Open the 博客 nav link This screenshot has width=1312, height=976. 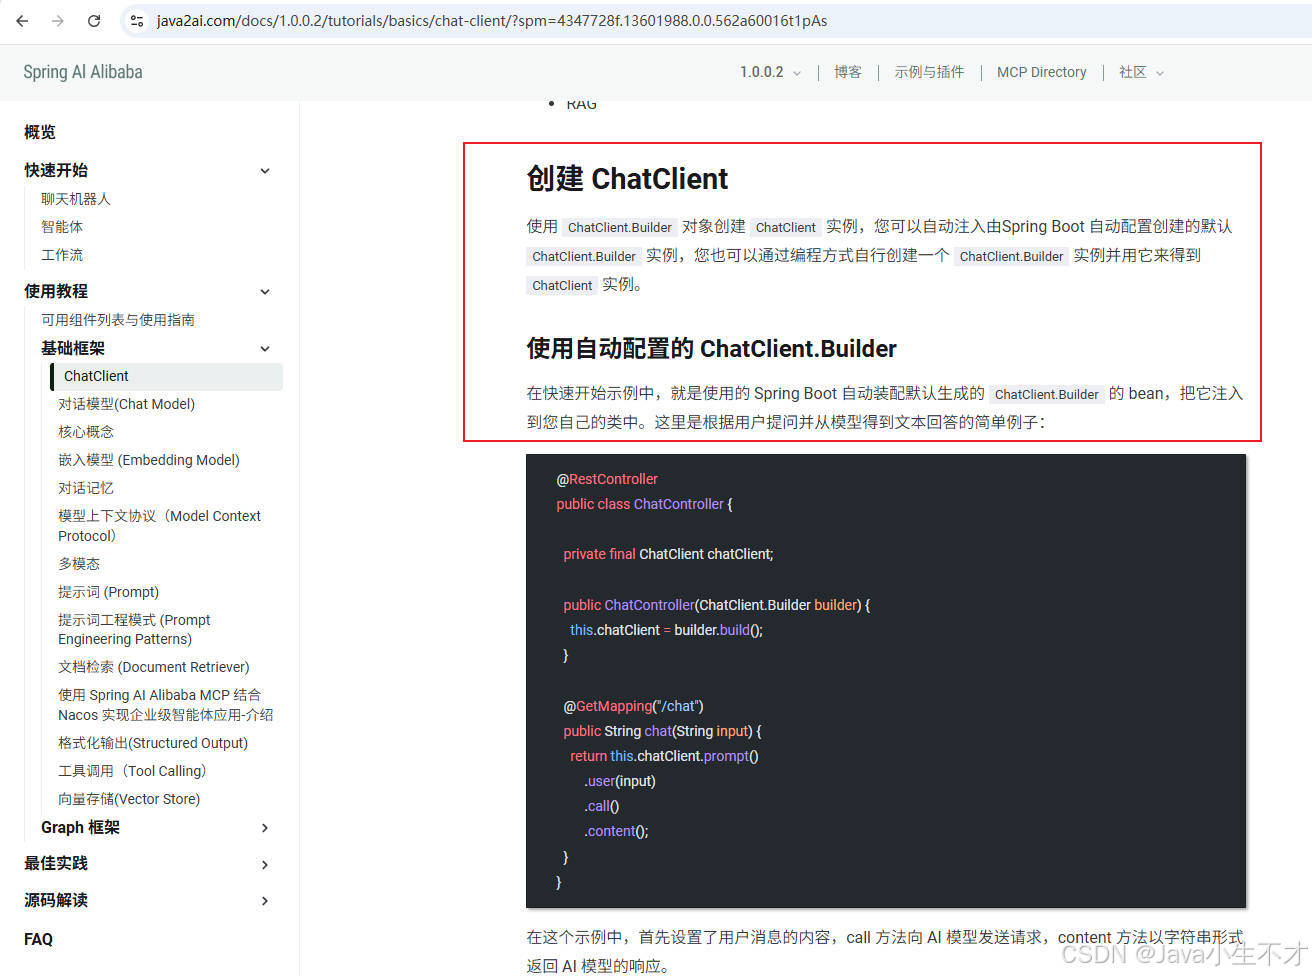[848, 72]
